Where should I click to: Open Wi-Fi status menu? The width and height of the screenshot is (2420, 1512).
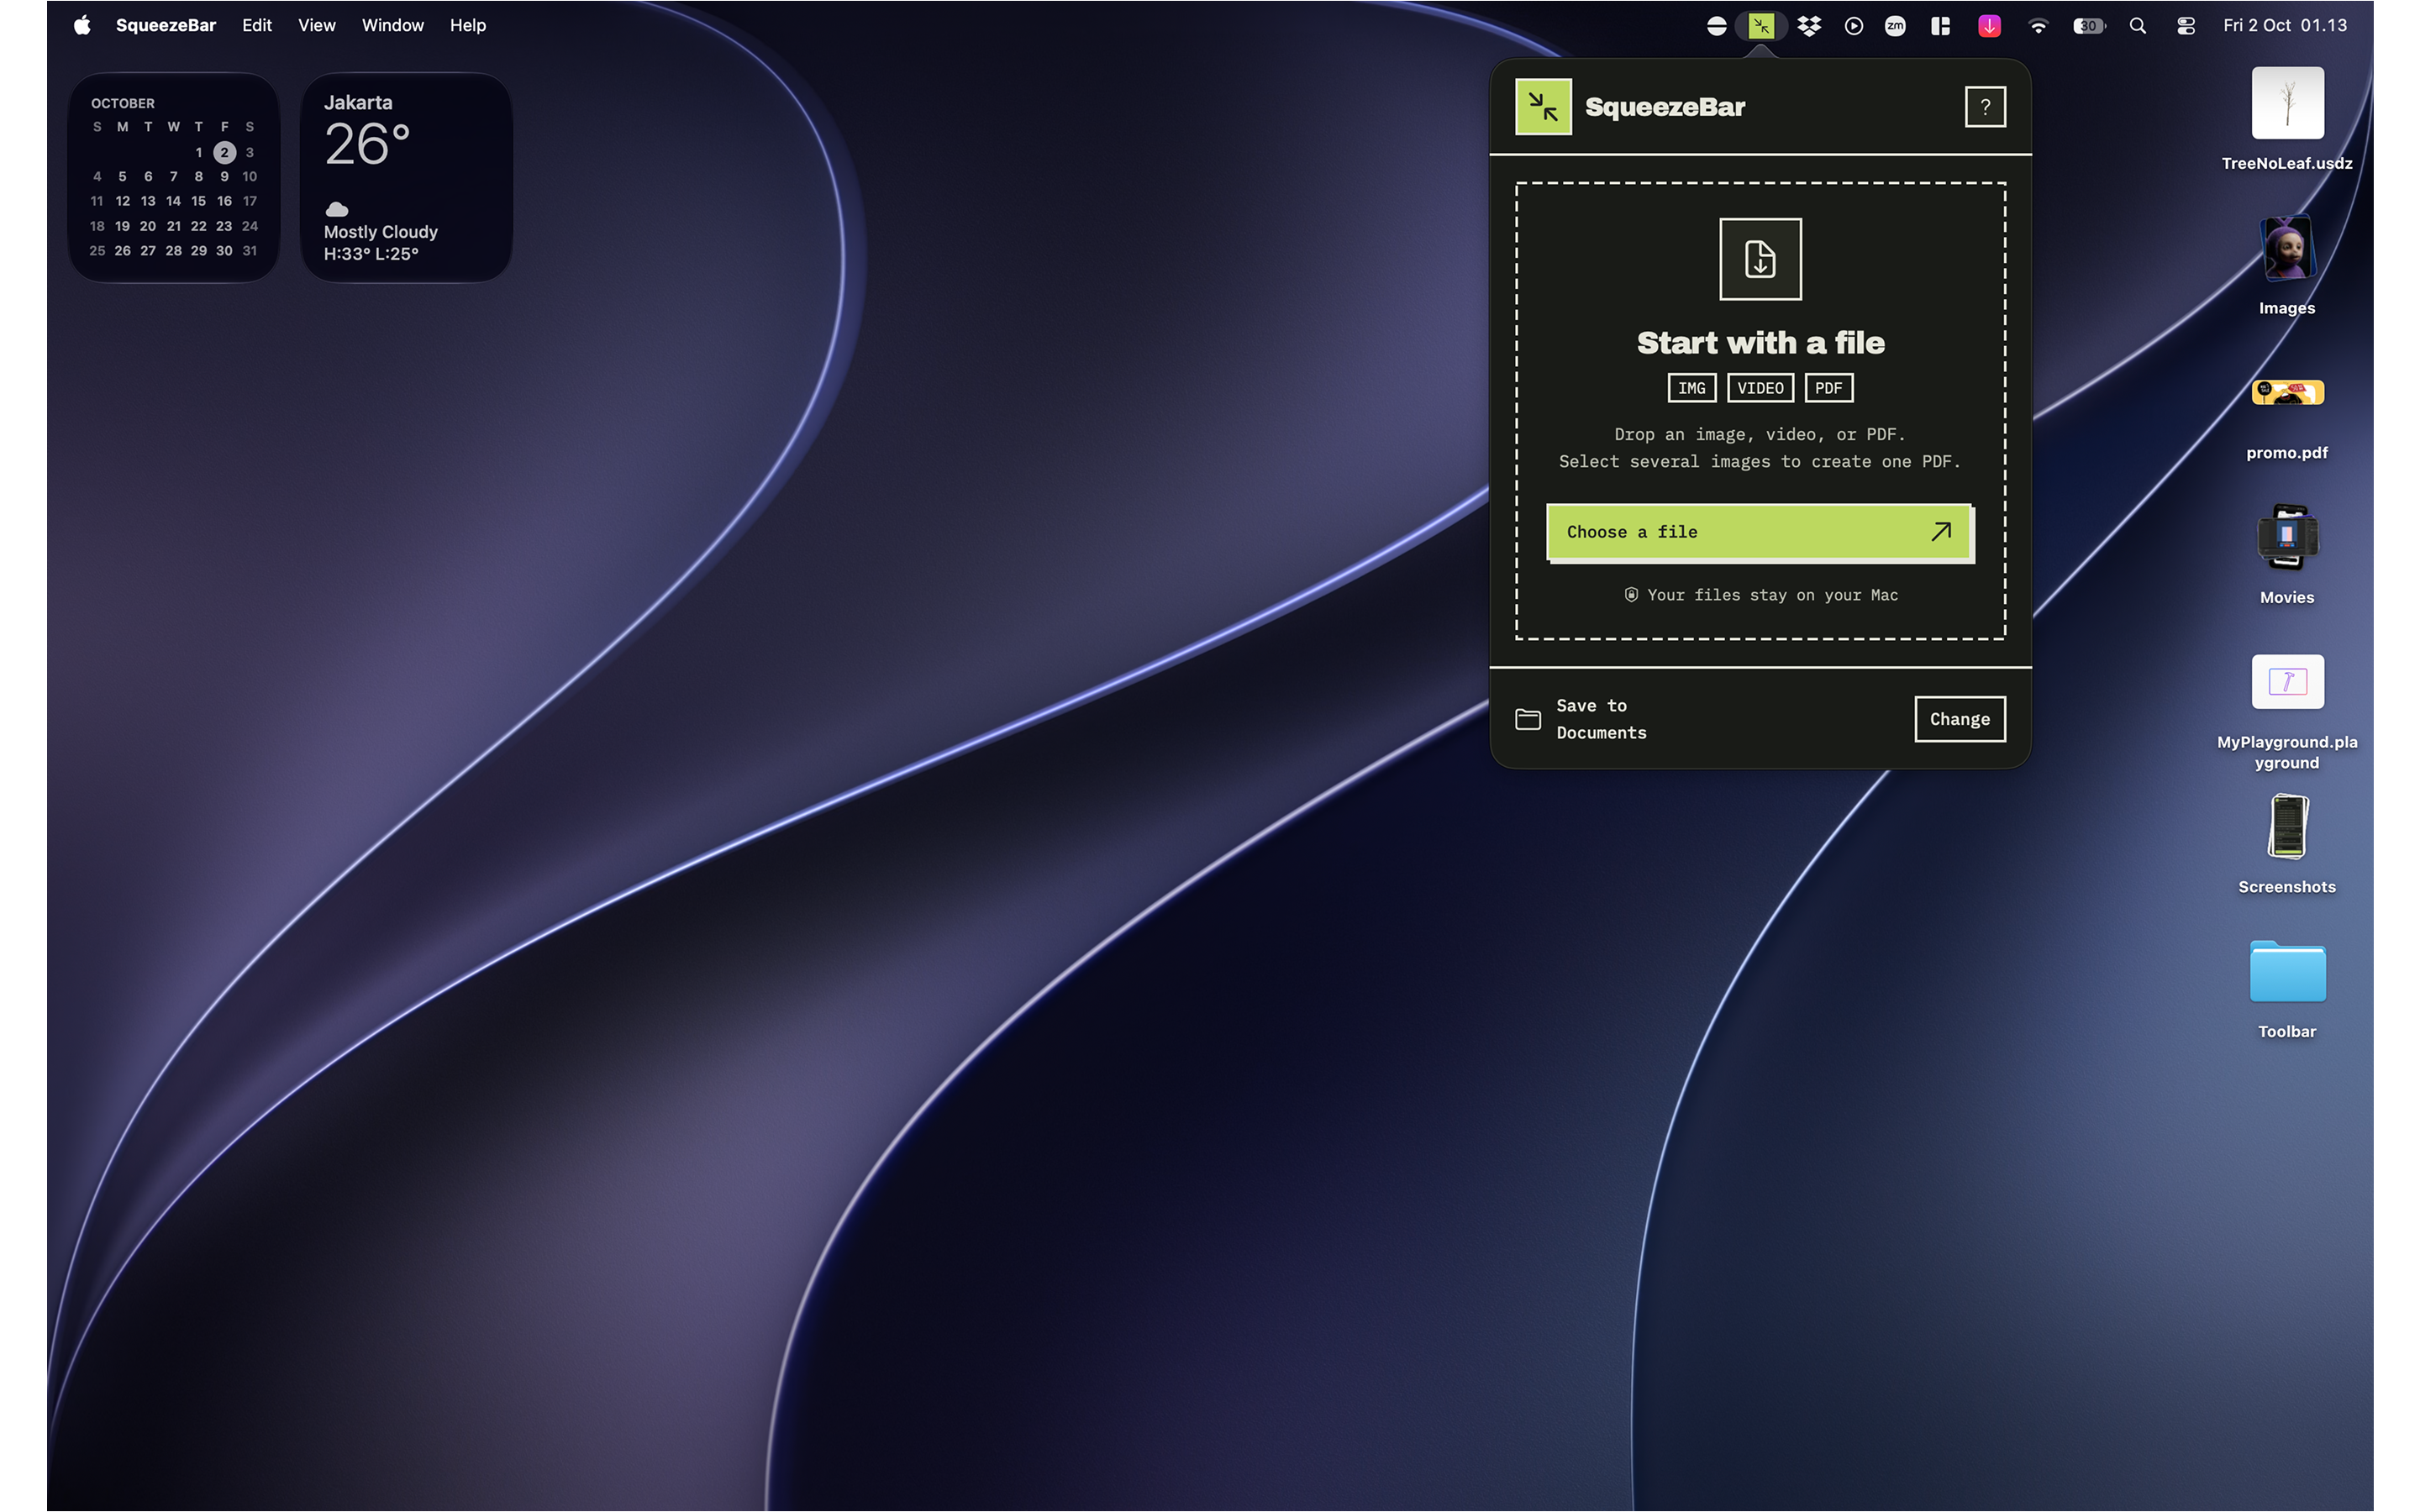point(2038,26)
